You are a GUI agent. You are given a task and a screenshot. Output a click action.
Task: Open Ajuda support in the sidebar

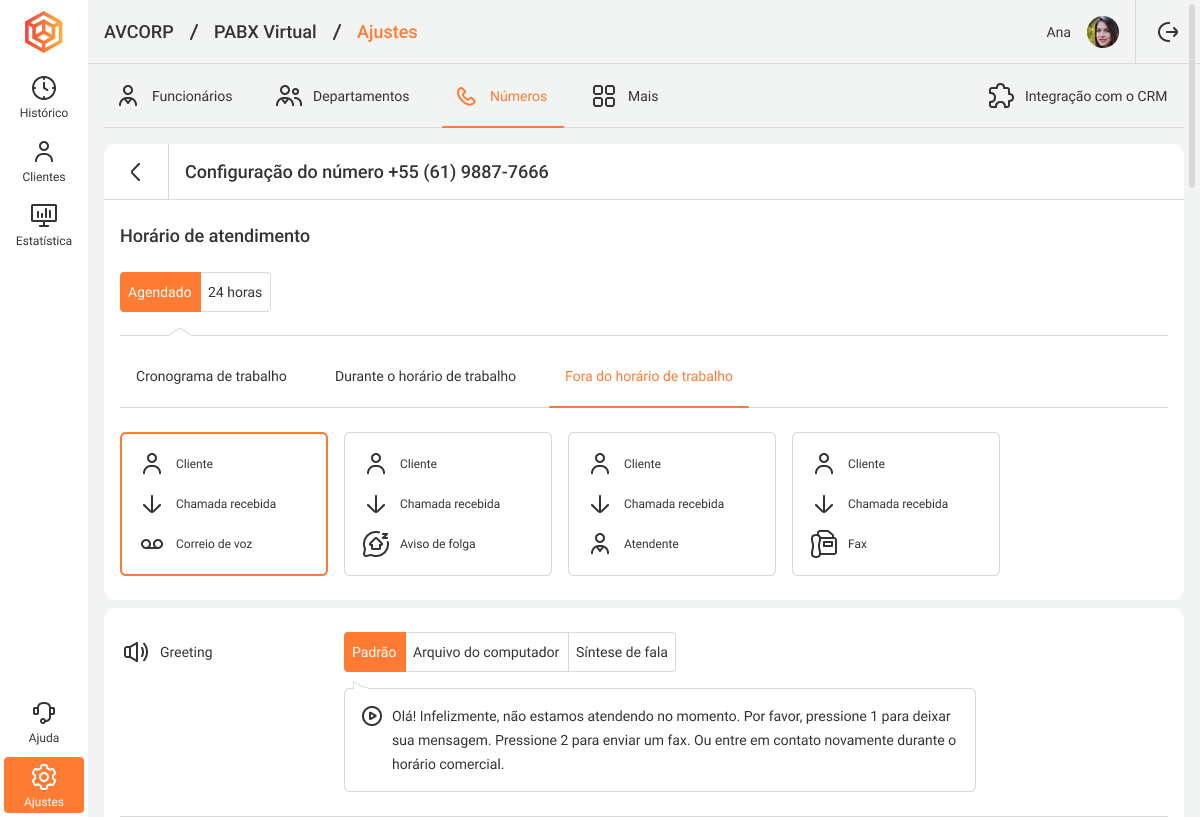pos(44,723)
